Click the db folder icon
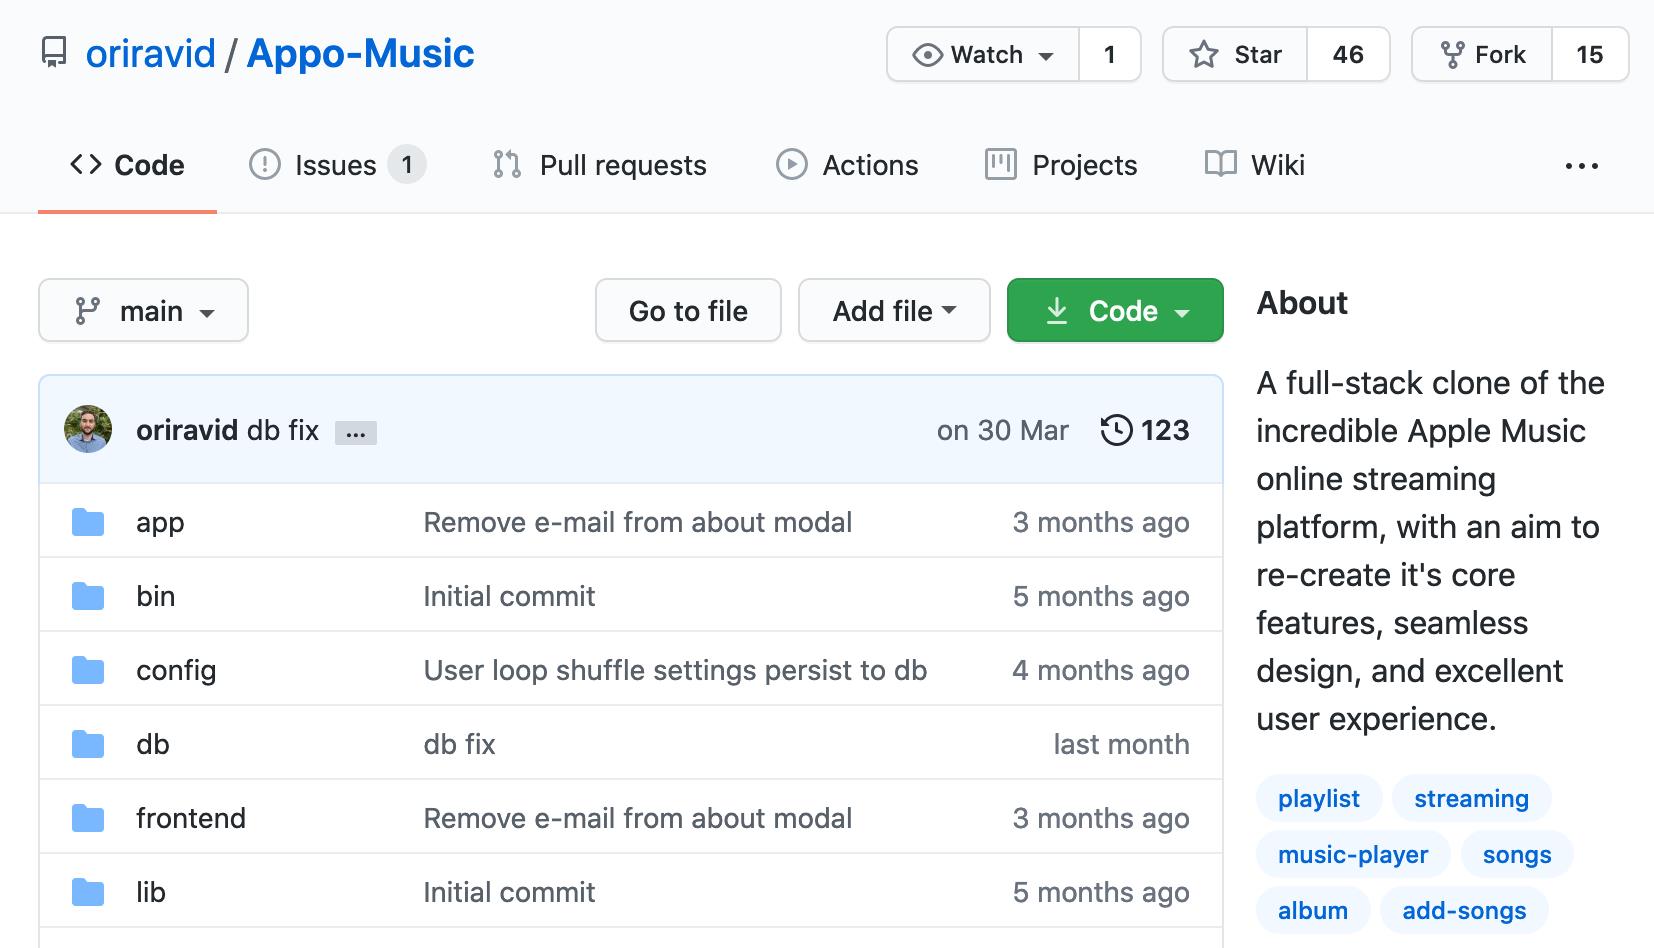The height and width of the screenshot is (948, 1654). (x=88, y=744)
